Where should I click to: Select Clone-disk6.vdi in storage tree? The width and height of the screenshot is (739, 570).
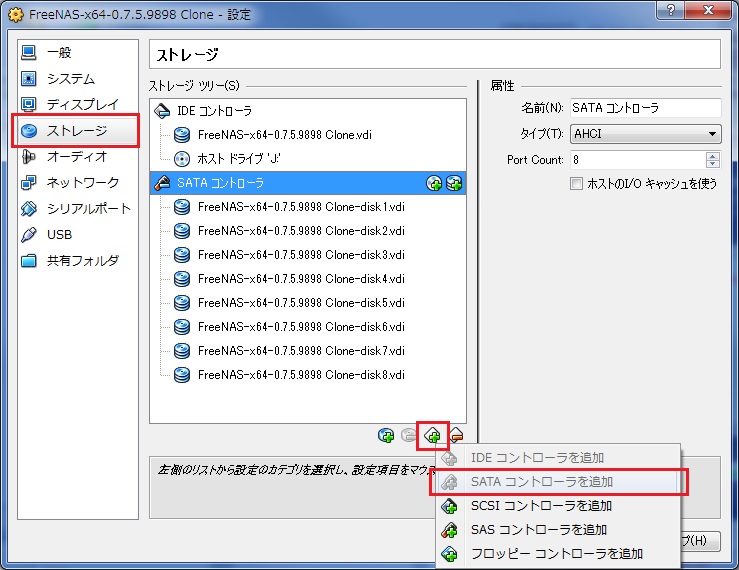pos(308,327)
